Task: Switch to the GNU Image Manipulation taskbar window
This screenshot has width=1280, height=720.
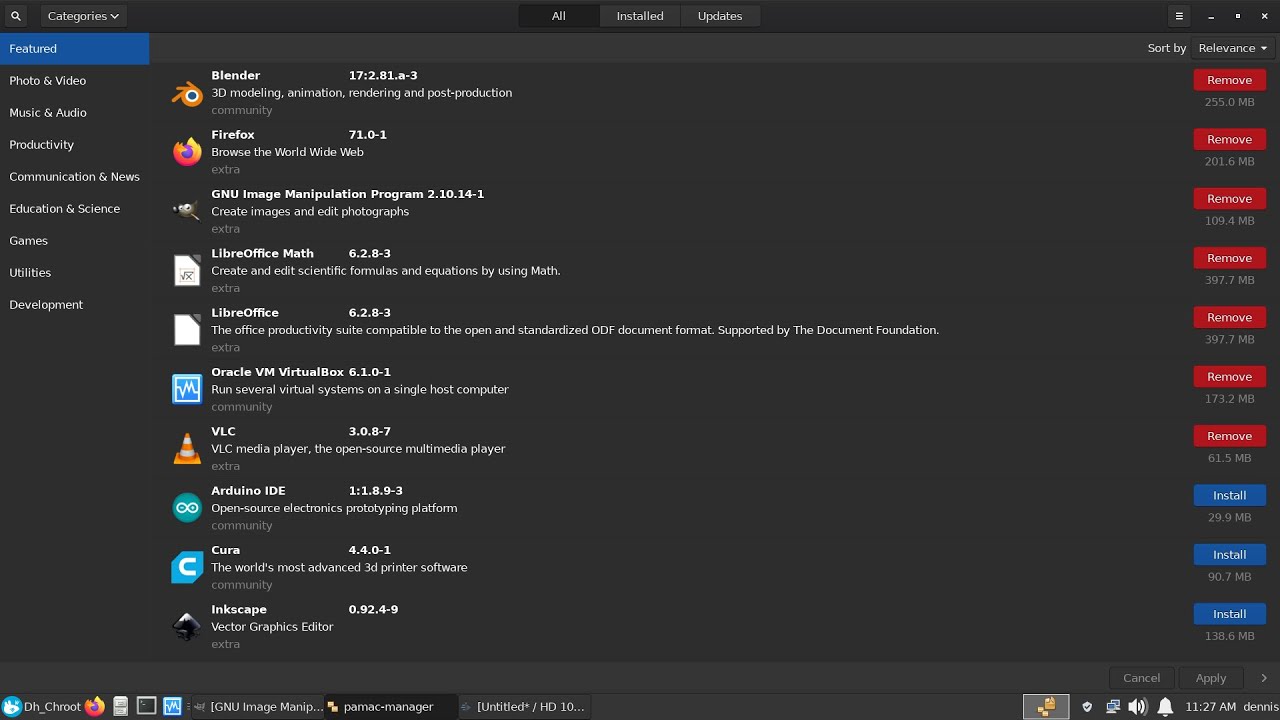Action: tap(258, 706)
